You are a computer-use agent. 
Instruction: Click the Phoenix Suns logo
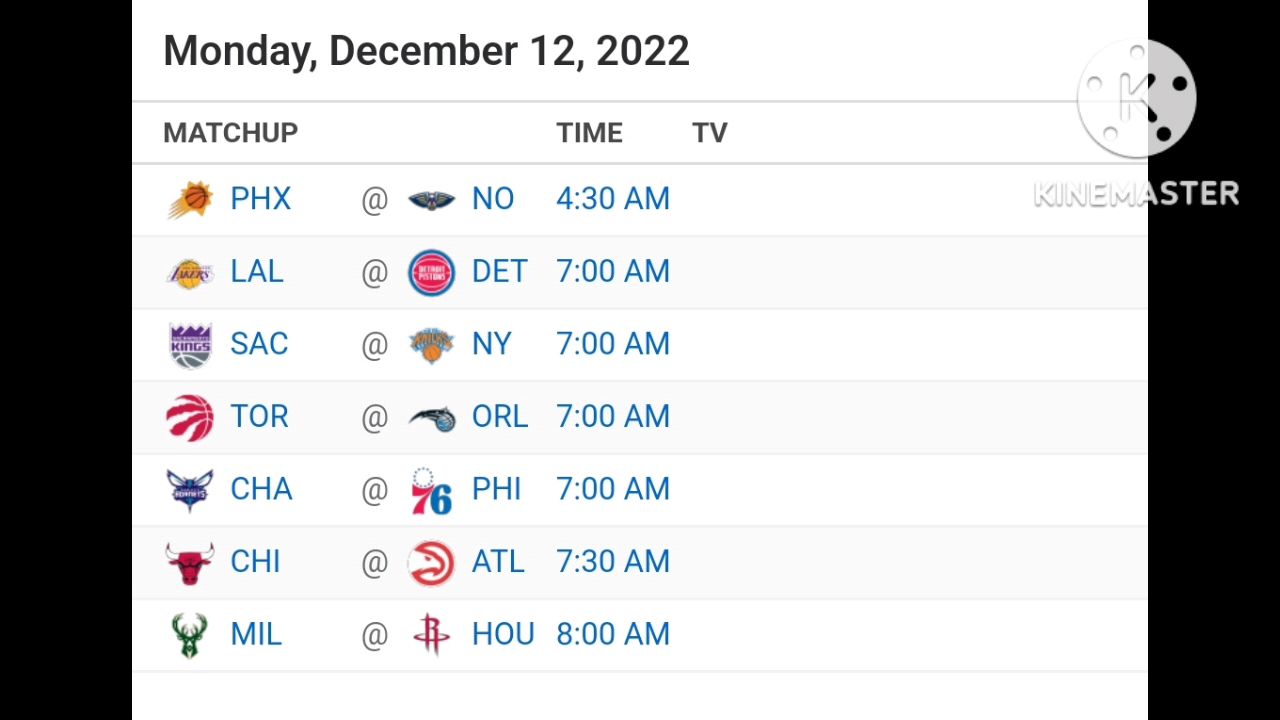pyautogui.click(x=190, y=199)
